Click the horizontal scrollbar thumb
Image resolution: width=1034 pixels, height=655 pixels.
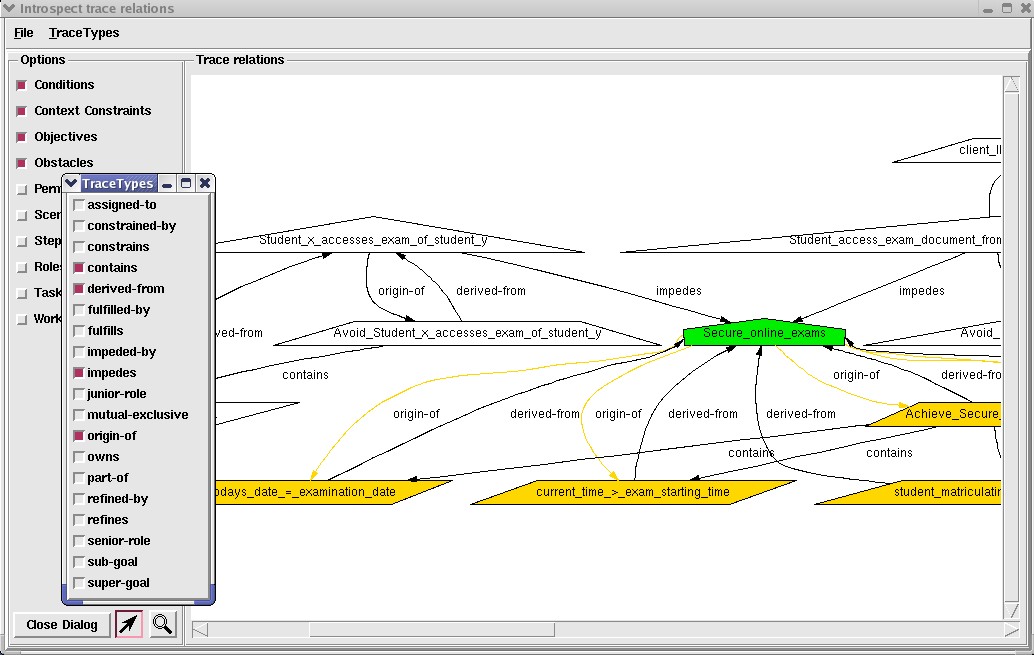pos(432,630)
